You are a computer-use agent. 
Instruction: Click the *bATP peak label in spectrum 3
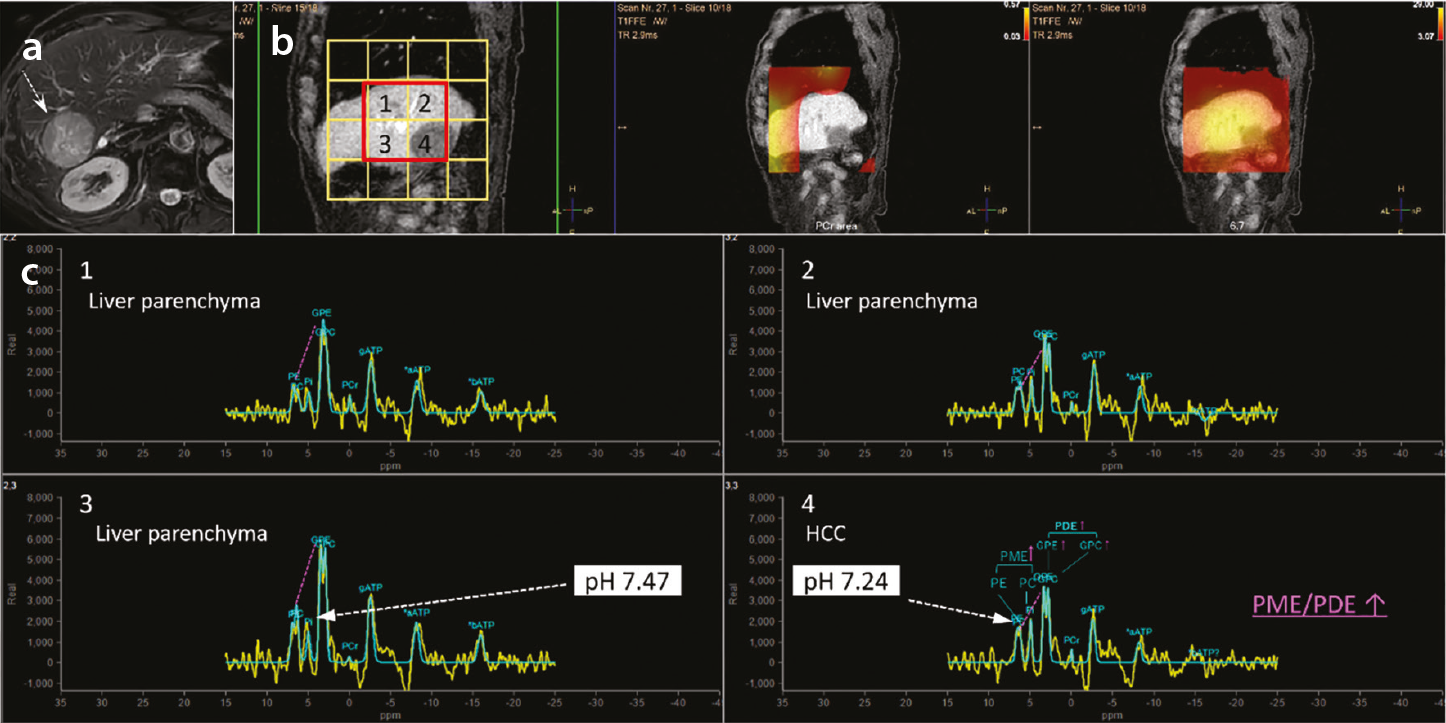[x=481, y=626]
